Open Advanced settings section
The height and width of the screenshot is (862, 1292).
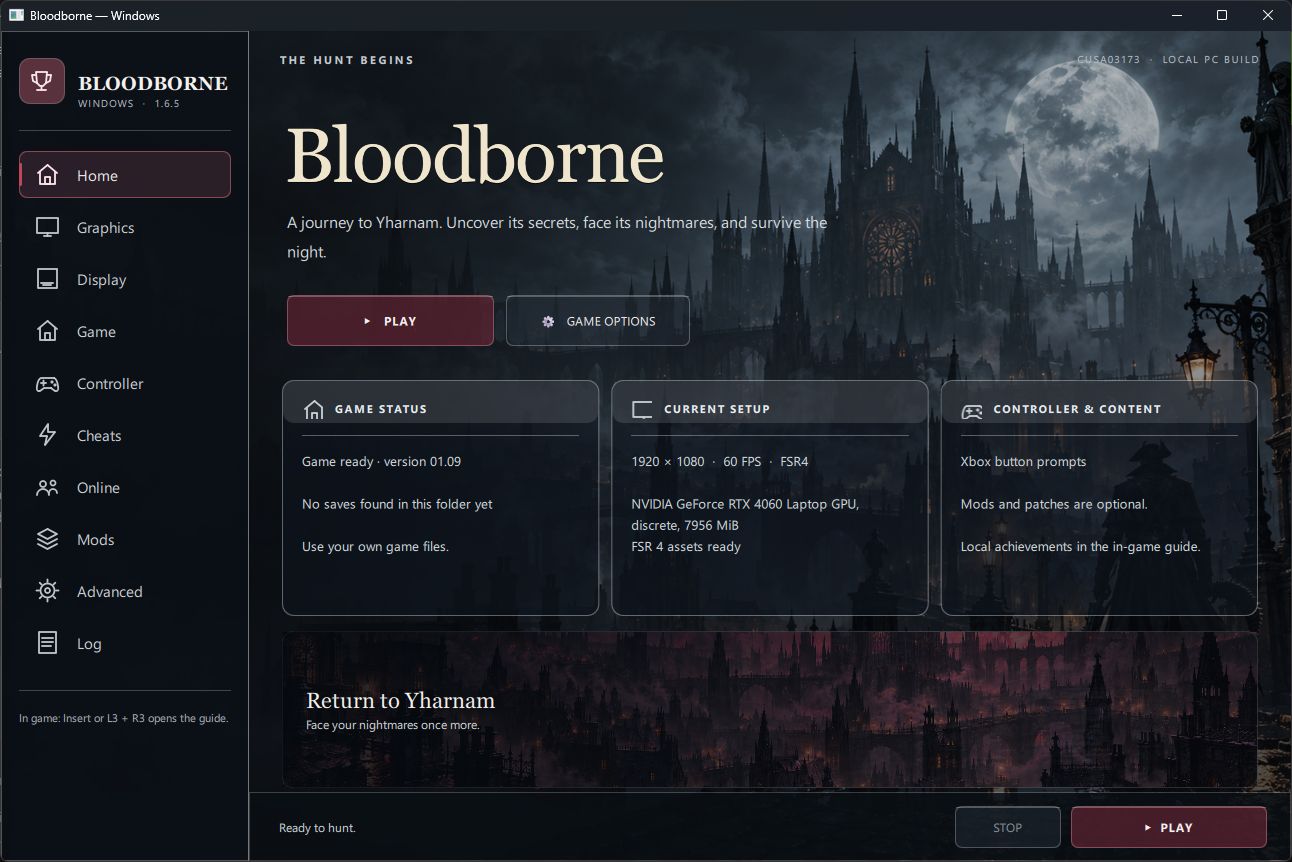click(x=125, y=591)
